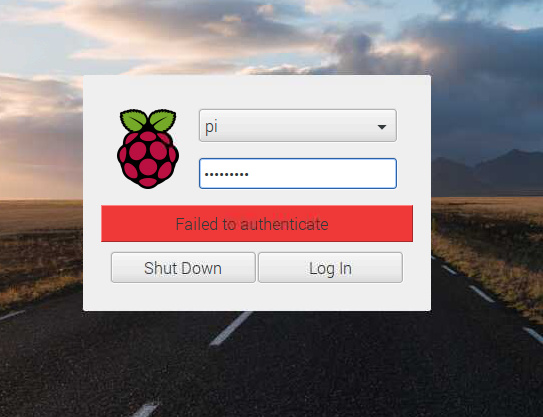This screenshot has width=543, height=417.
Task: Click the 'Log In' label text
Action: (x=330, y=268)
